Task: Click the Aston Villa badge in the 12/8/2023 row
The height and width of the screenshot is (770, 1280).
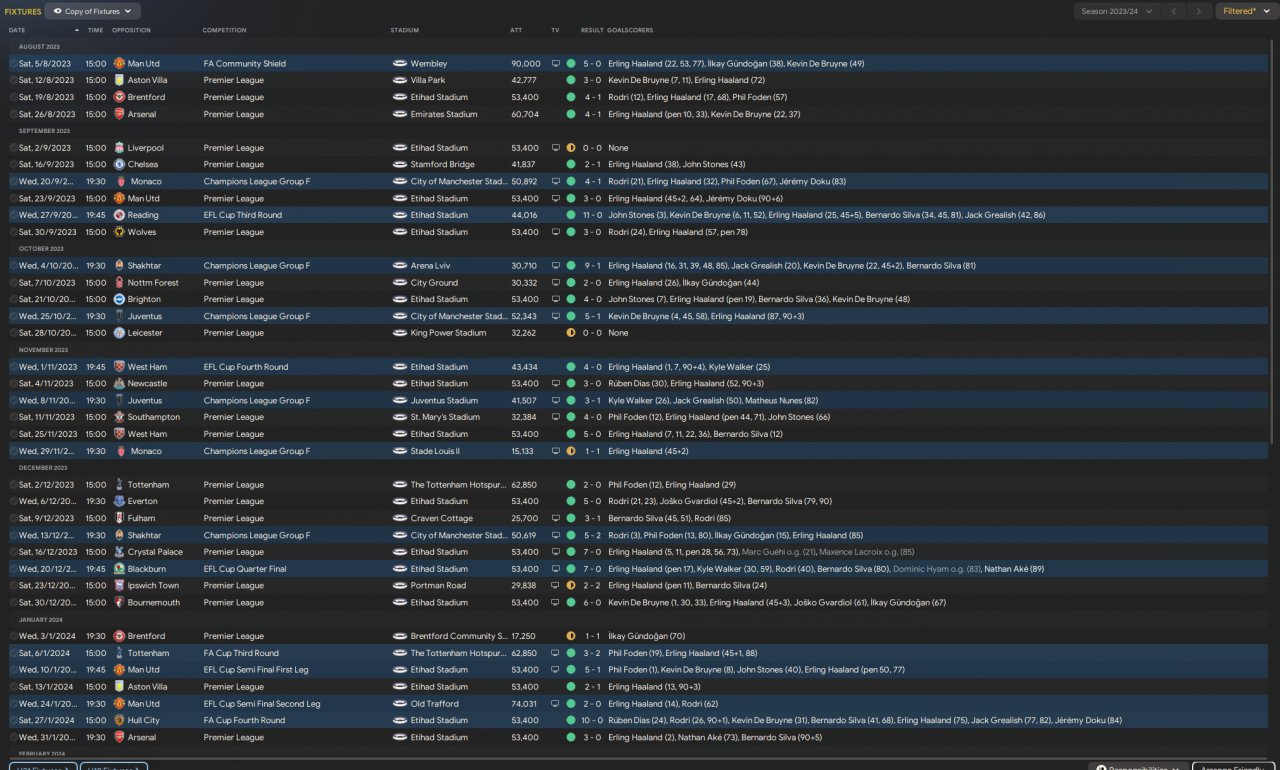Action: point(119,80)
